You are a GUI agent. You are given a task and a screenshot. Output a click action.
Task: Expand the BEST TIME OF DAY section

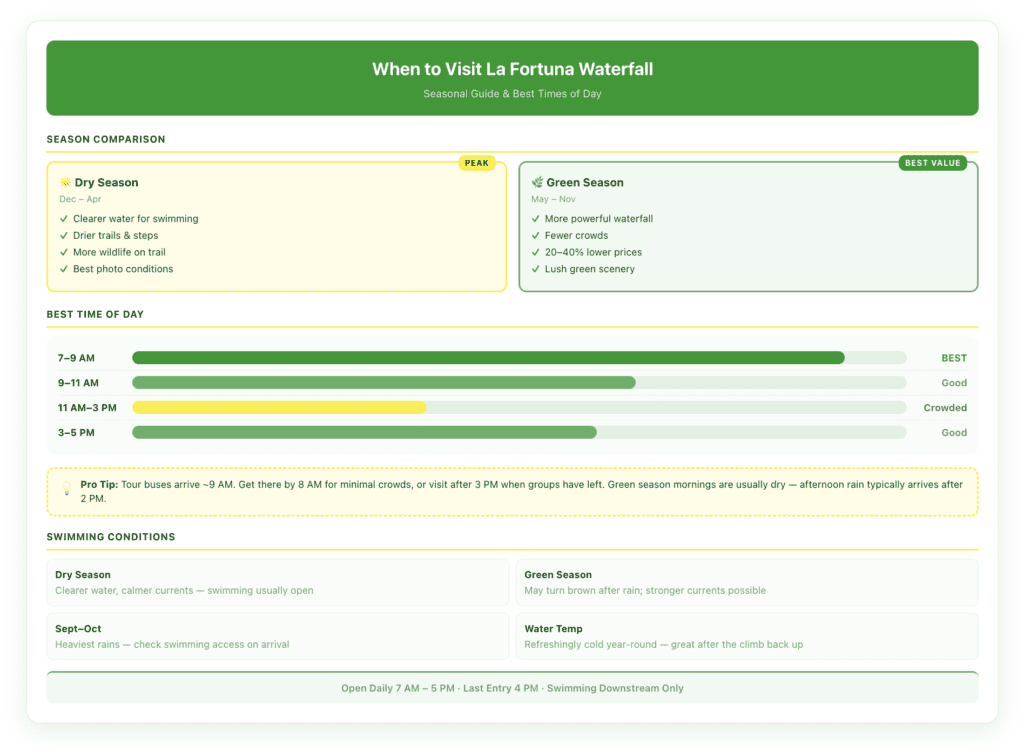pyautogui.click(x=98, y=314)
